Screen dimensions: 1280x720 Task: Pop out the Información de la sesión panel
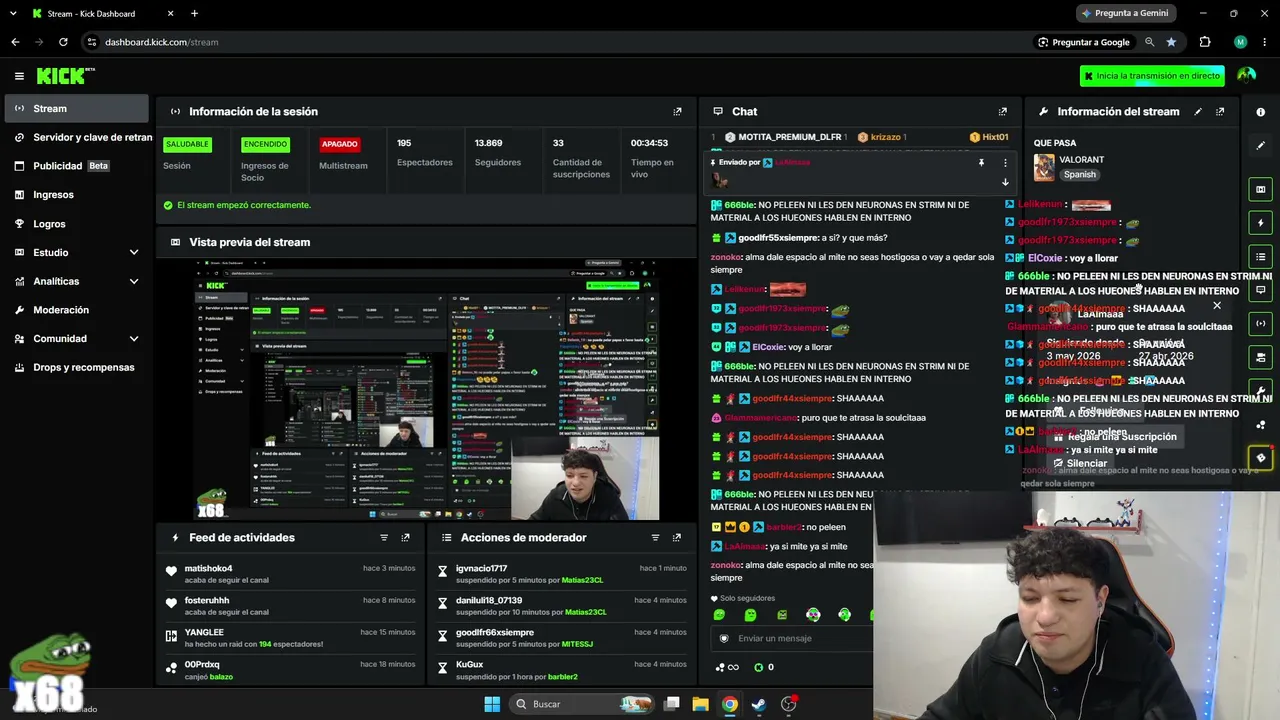pyautogui.click(x=677, y=112)
